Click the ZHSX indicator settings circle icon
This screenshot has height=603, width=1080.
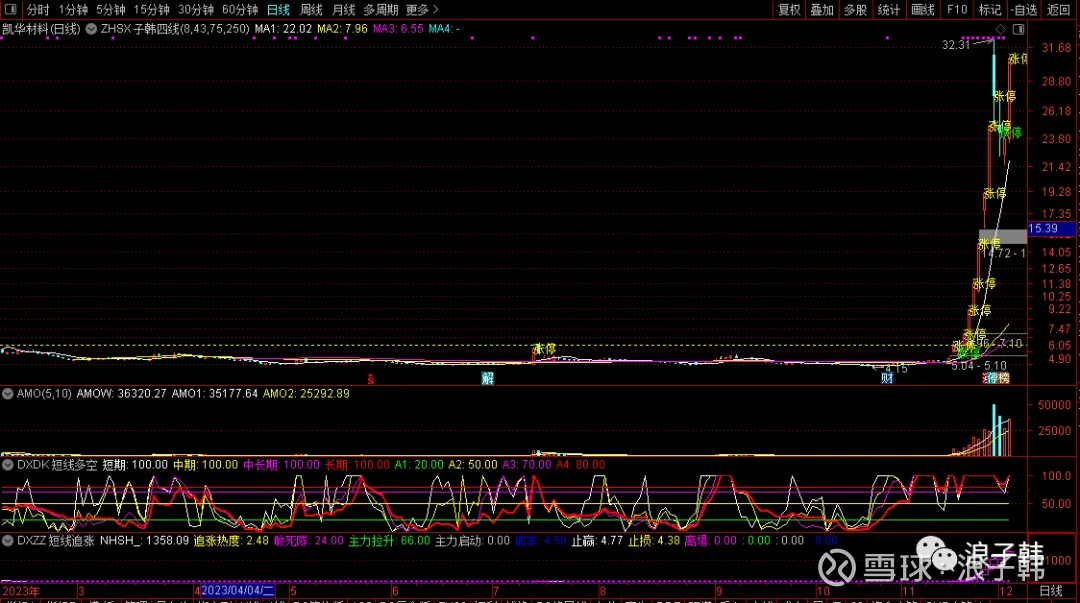click(92, 30)
